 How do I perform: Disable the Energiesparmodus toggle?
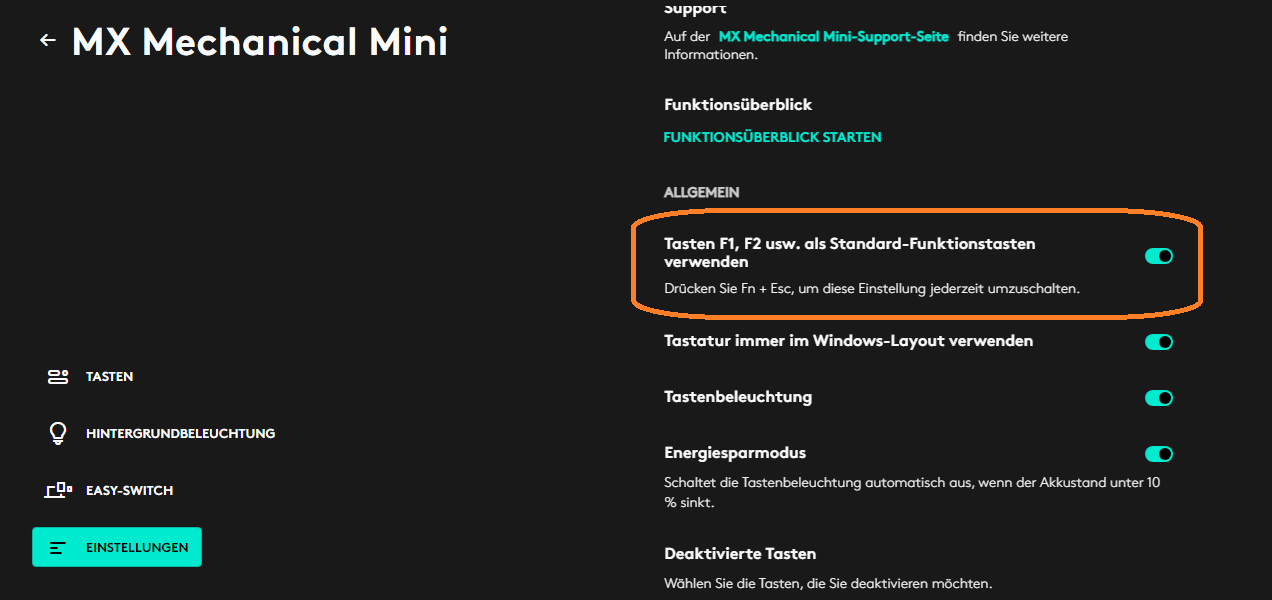pos(1159,453)
